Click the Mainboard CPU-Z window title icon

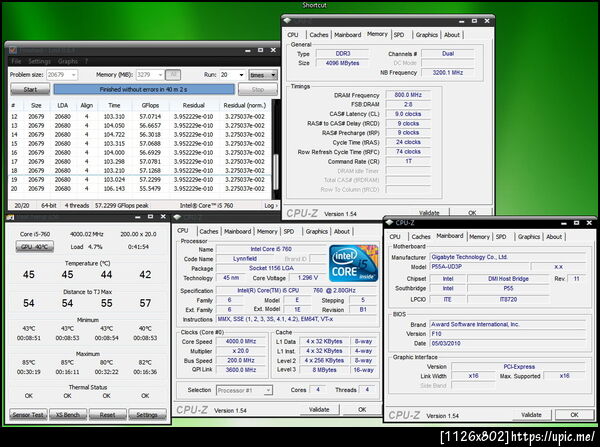coord(390,222)
